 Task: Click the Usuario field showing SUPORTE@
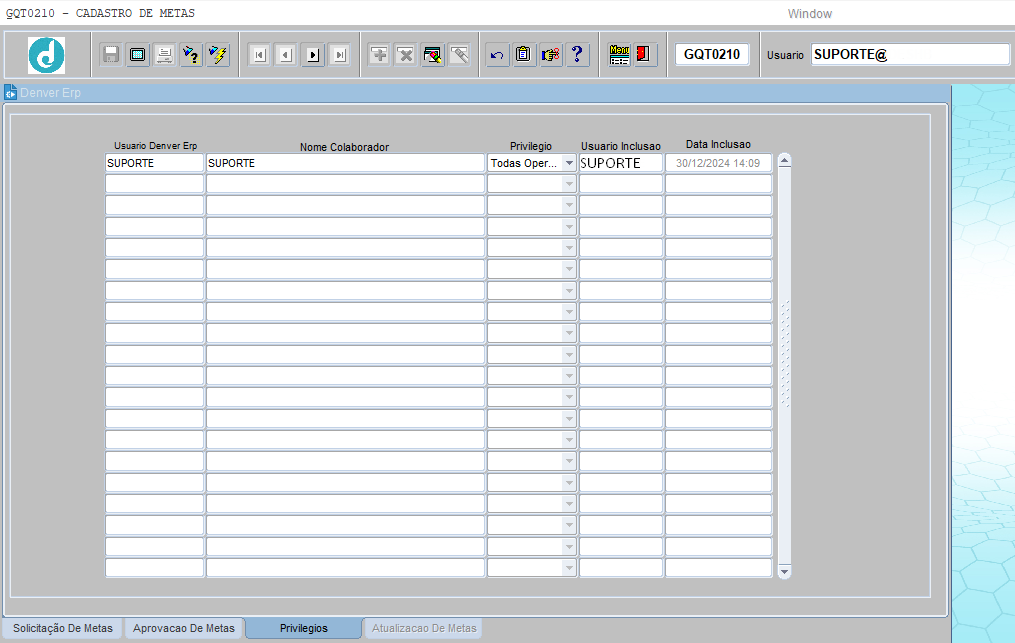pyautogui.click(x=909, y=54)
